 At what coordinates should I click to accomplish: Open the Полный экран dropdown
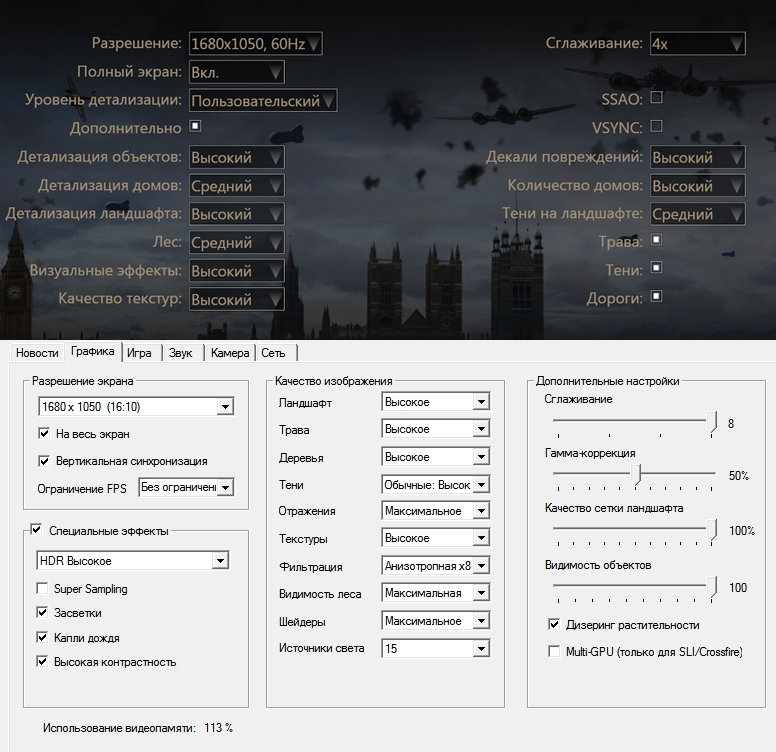click(237, 72)
